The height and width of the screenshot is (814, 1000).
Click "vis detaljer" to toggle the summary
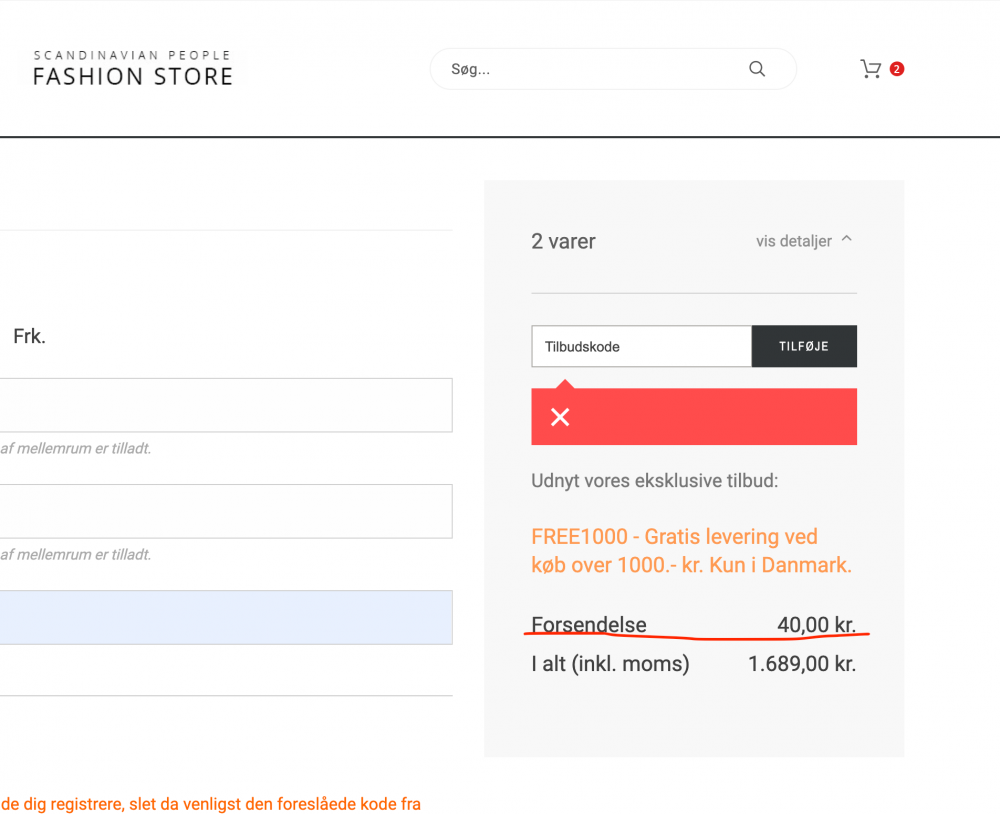point(793,241)
